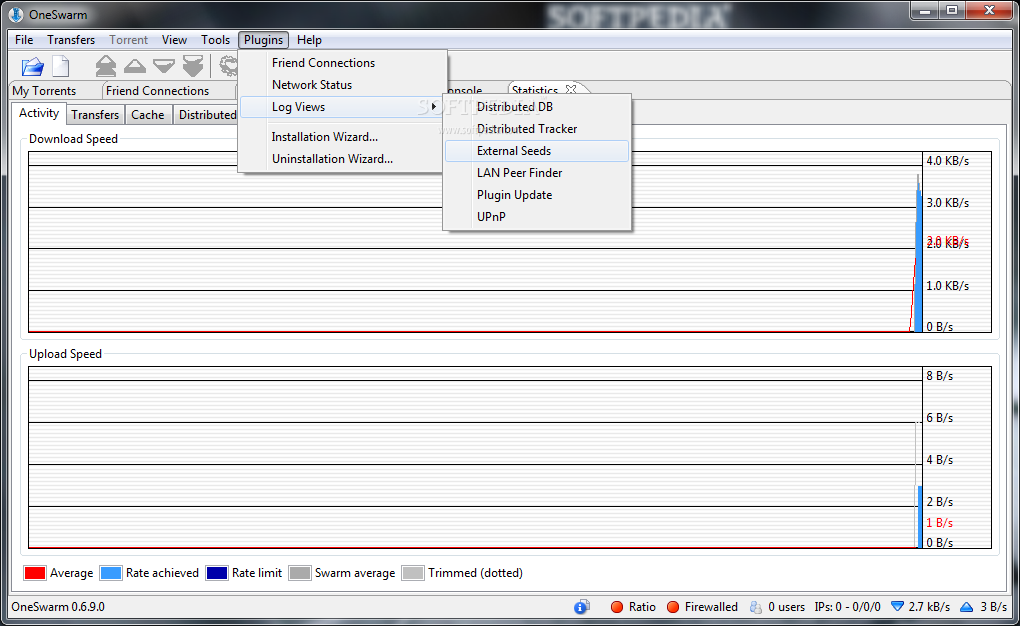Choose Friend Connections in Plugins menu
Screen dimensions: 1020x626
343,62
